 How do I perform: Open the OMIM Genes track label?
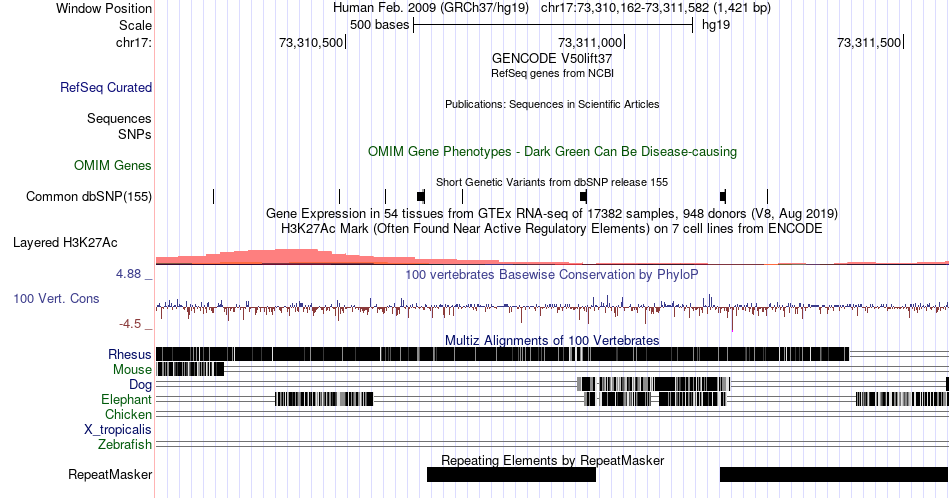coord(113,165)
